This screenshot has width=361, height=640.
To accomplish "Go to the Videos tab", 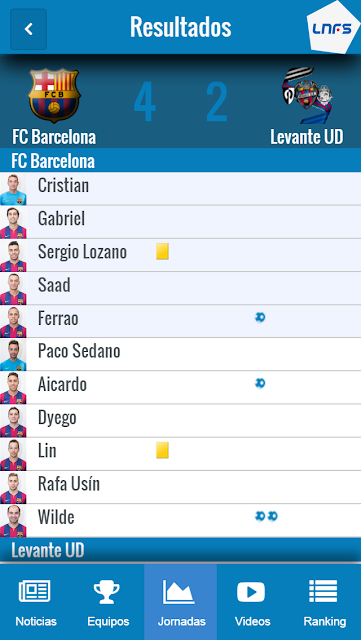I will 252,602.
